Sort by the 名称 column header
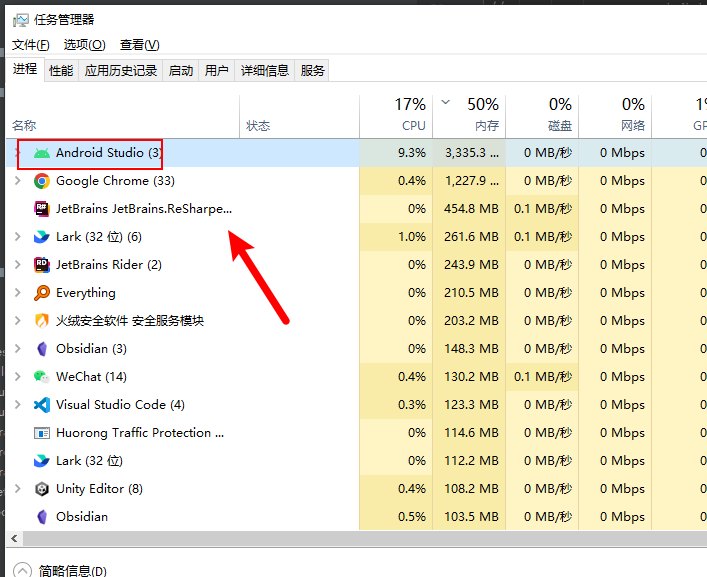Viewport: 707px width, 577px height. [122, 117]
